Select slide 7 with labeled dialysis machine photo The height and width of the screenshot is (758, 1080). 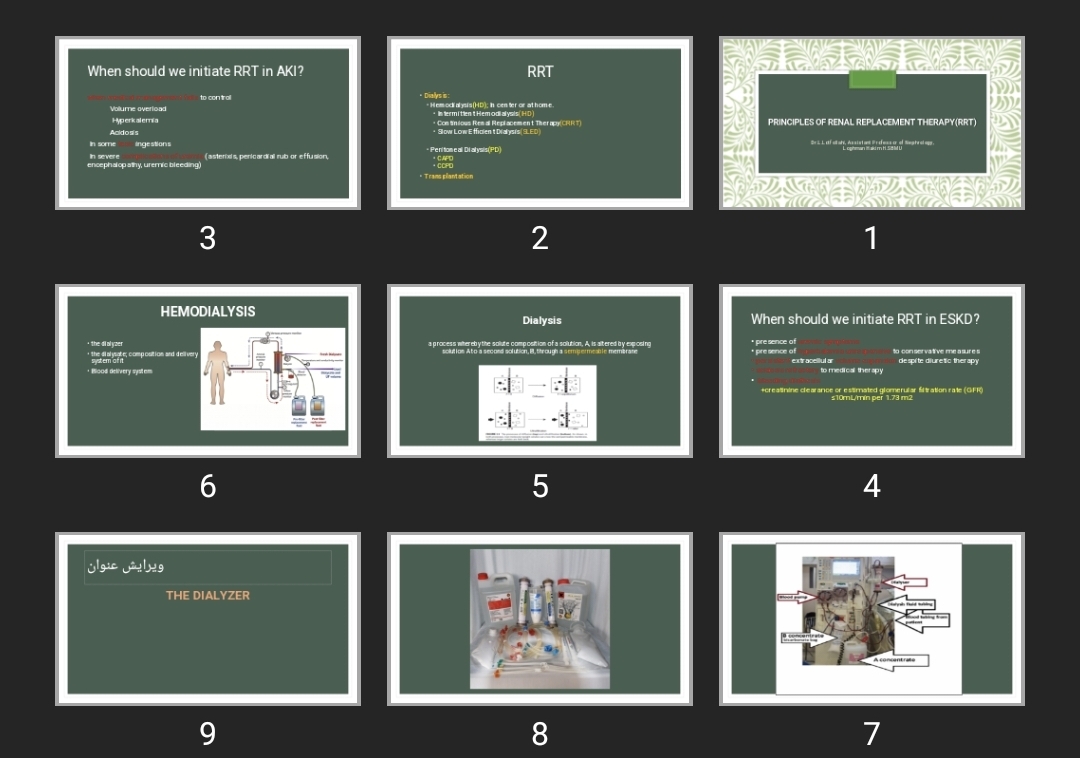click(x=871, y=619)
